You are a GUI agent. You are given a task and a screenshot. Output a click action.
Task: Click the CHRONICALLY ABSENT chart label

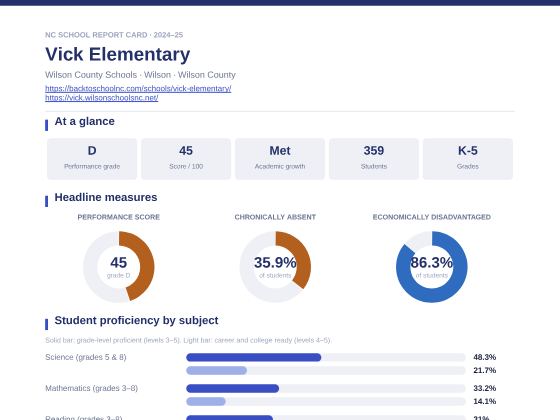click(x=275, y=217)
